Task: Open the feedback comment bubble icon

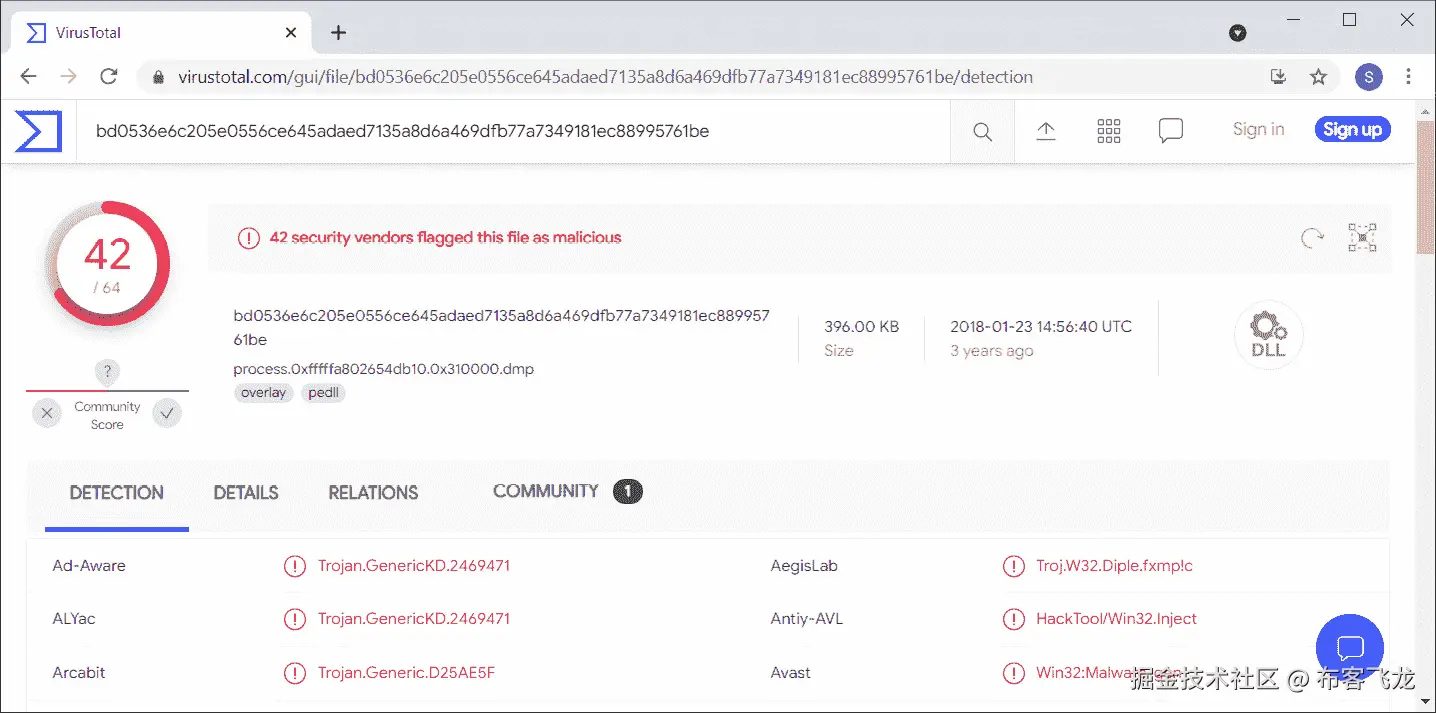Action: coord(1170,130)
